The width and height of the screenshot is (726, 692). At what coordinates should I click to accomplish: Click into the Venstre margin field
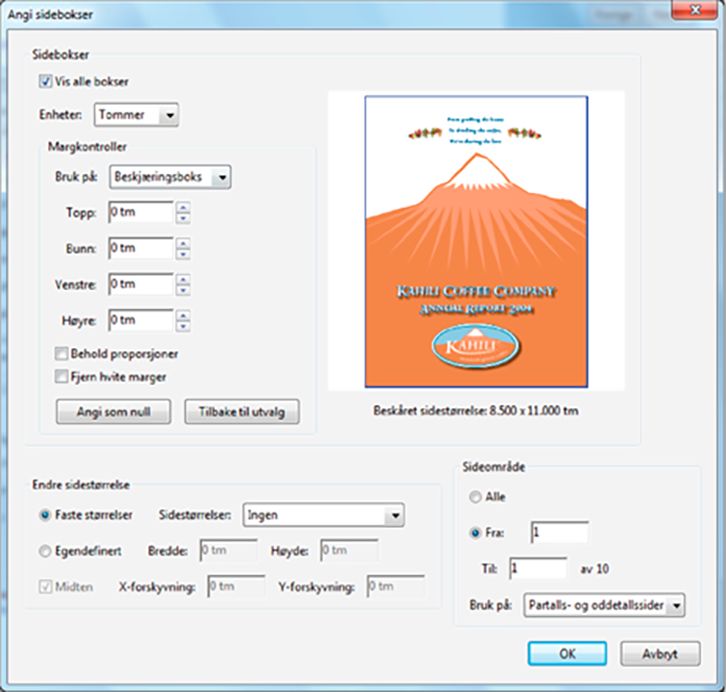tap(141, 284)
